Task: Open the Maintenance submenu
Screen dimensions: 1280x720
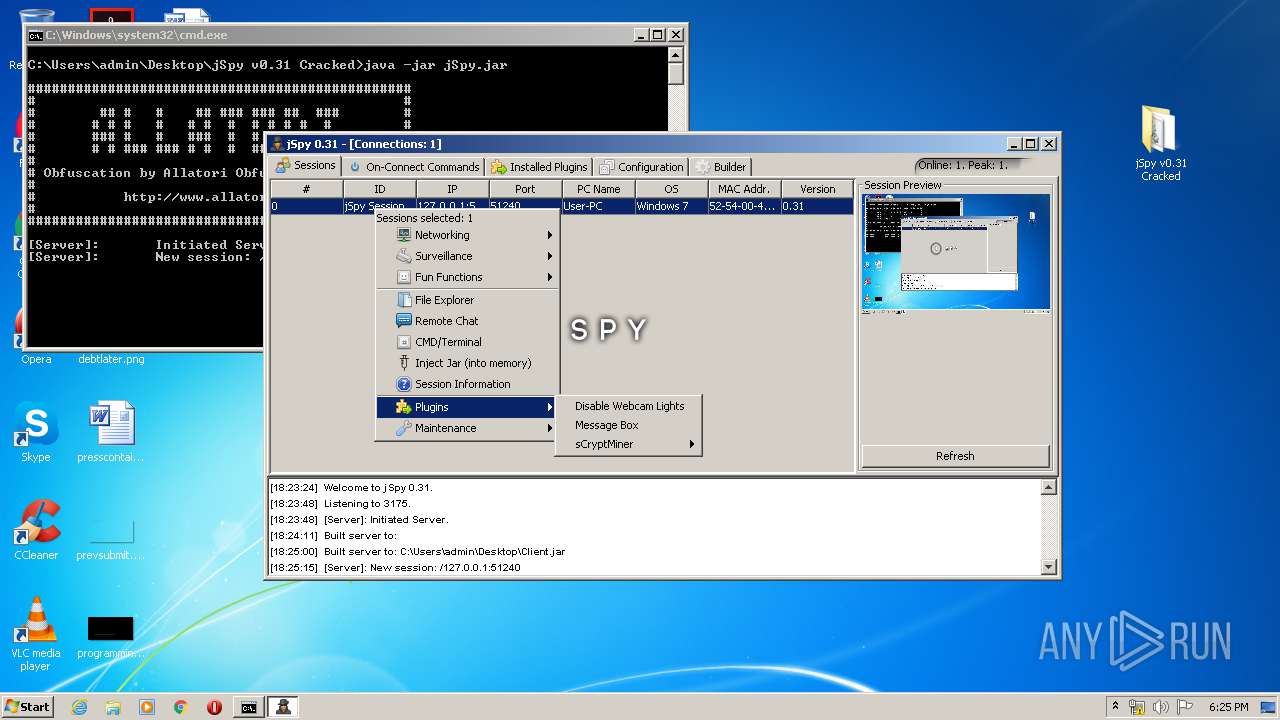Action: pyautogui.click(x=467, y=428)
